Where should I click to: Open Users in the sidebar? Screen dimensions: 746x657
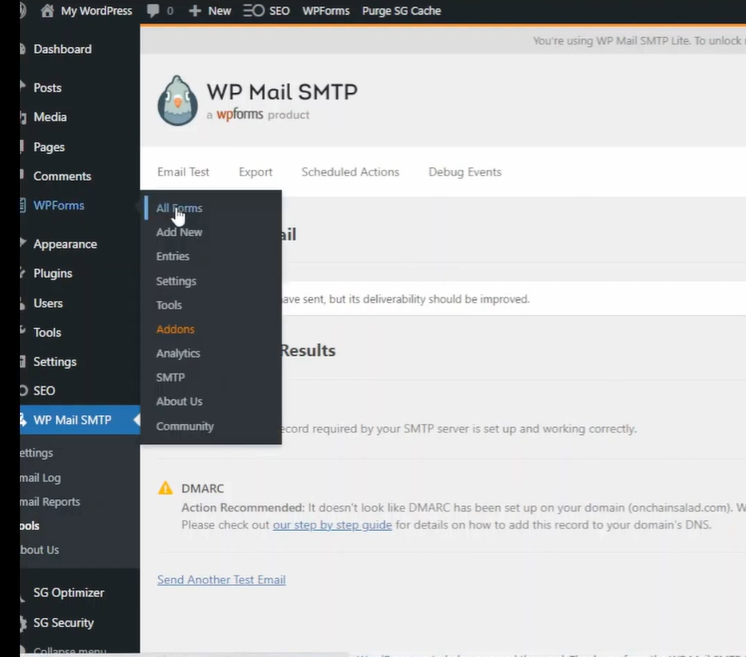[48, 303]
